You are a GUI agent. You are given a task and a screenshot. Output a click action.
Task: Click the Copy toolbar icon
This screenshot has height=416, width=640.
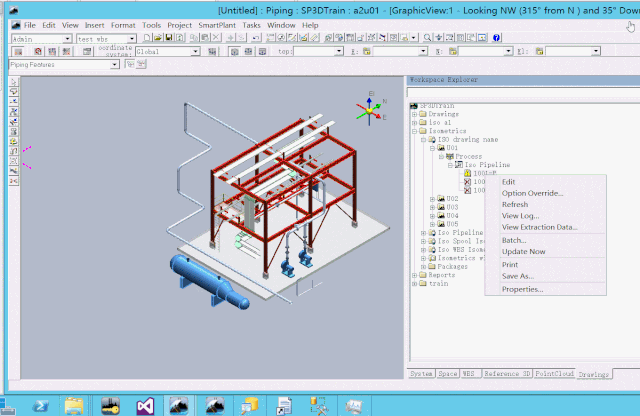194,38
